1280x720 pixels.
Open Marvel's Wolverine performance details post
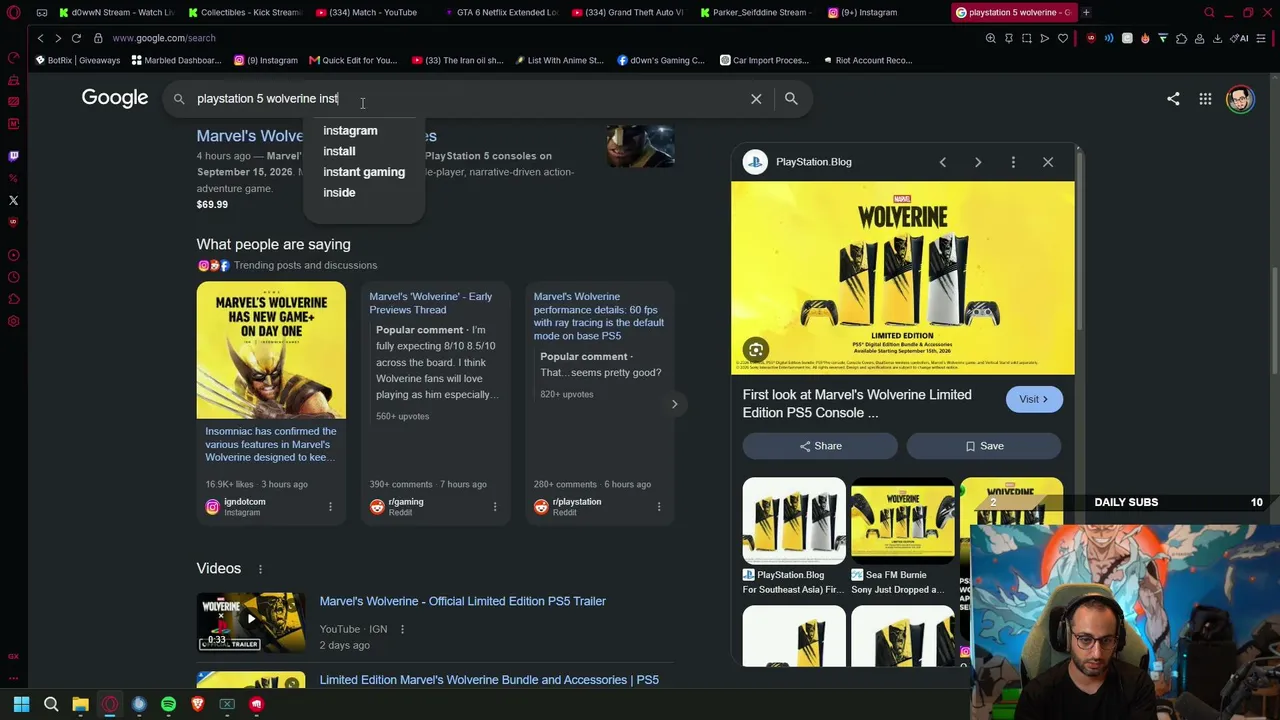point(598,316)
